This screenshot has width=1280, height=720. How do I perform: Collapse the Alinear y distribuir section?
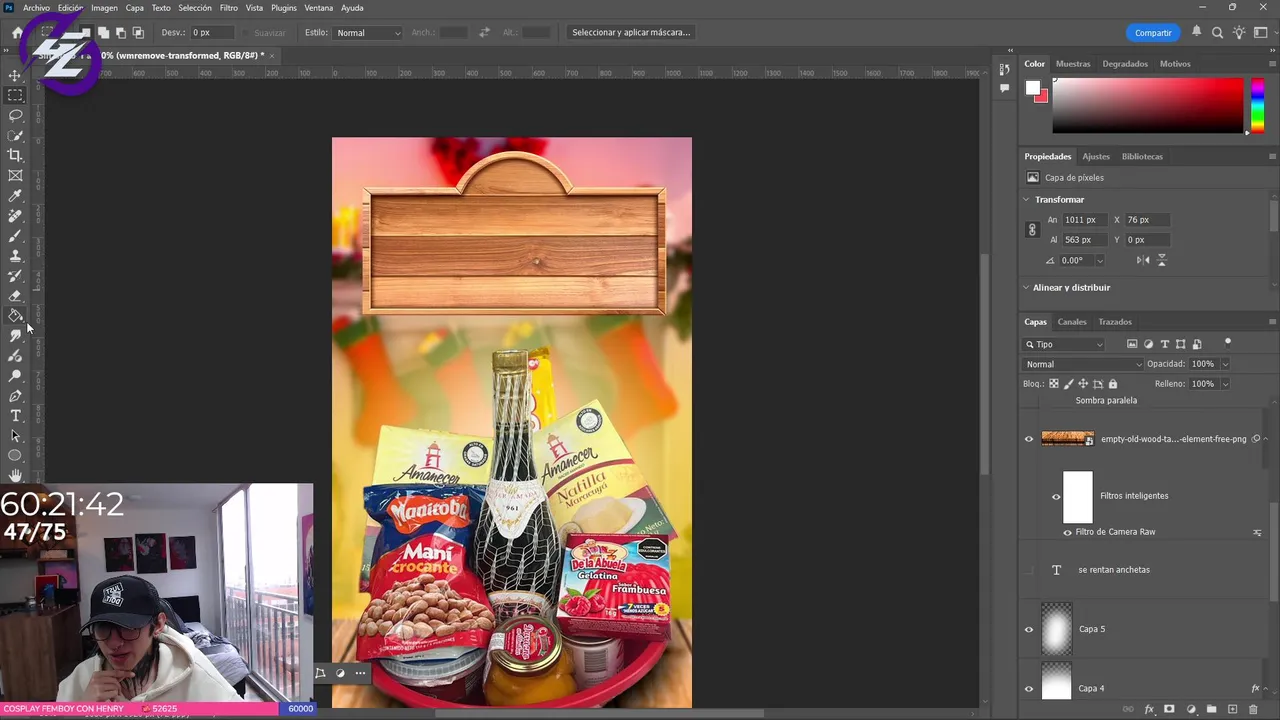point(1026,288)
